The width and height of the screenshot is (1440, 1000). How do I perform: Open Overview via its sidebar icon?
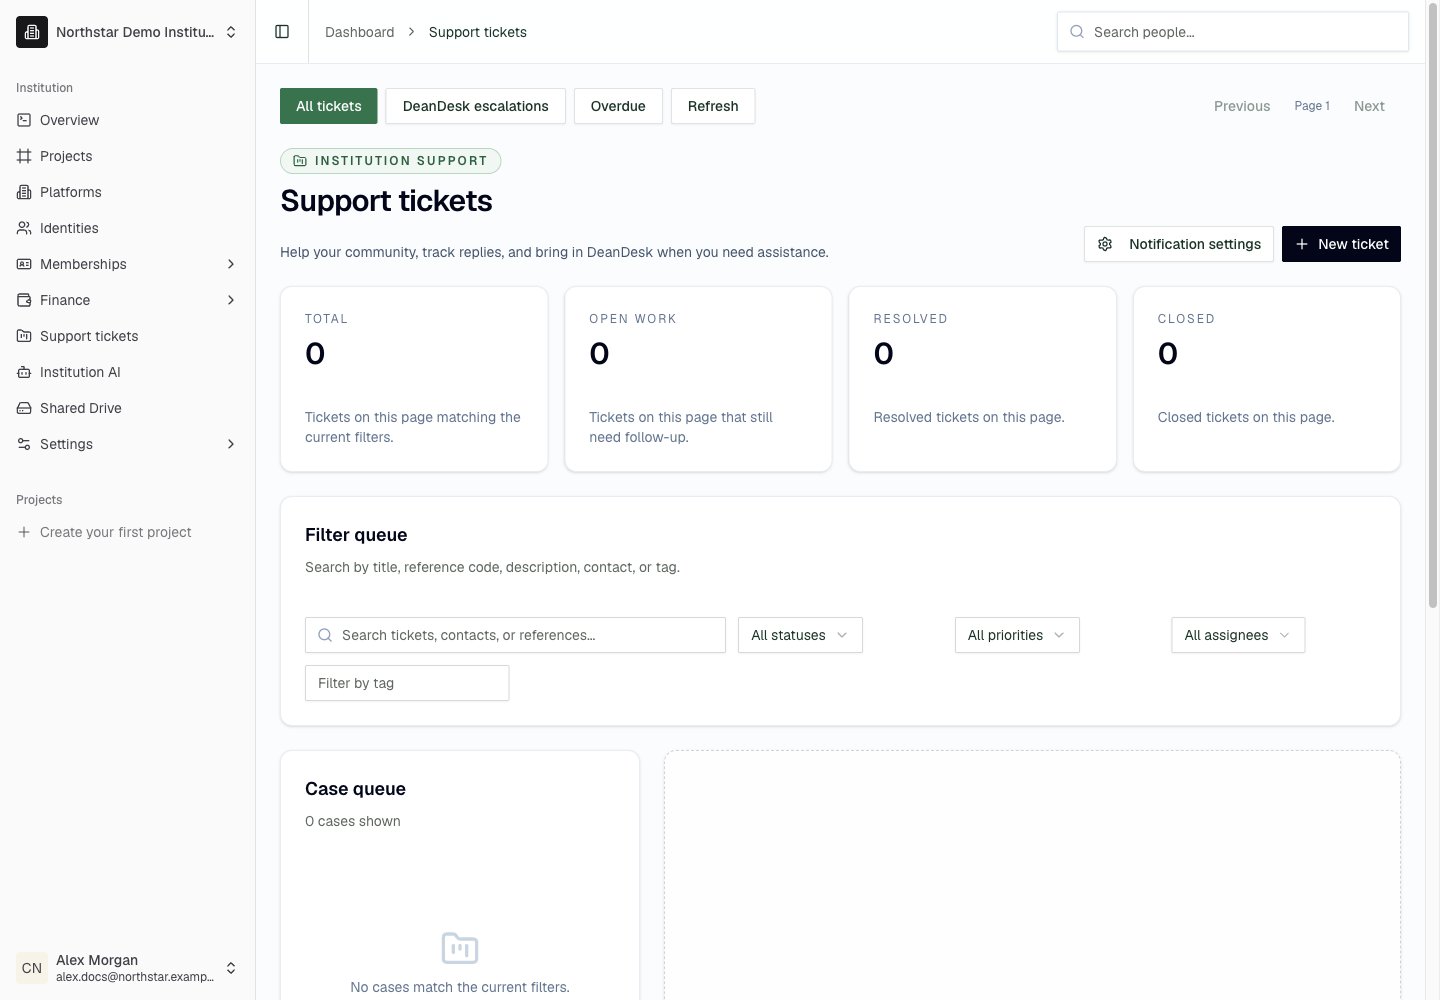[x=24, y=120]
